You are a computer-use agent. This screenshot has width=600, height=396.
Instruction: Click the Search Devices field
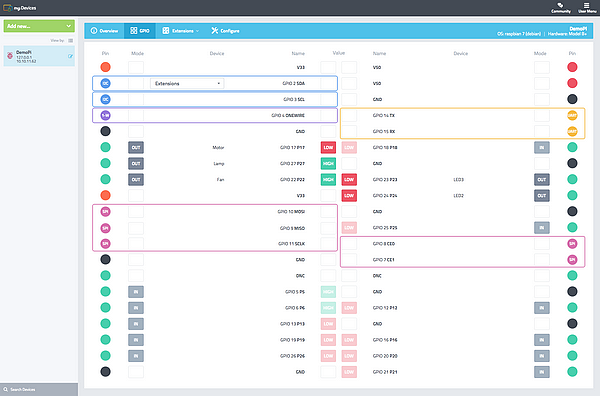[39, 389]
